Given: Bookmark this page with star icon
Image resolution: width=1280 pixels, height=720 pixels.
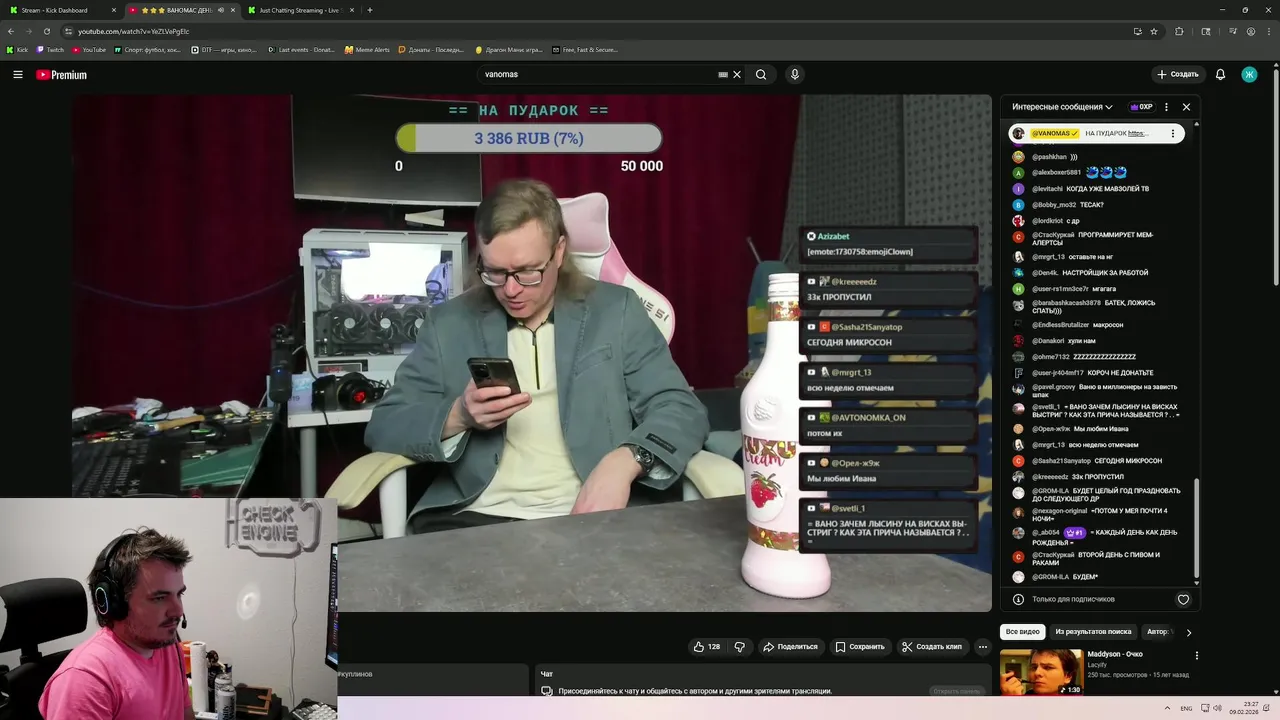Looking at the screenshot, I should (1154, 31).
